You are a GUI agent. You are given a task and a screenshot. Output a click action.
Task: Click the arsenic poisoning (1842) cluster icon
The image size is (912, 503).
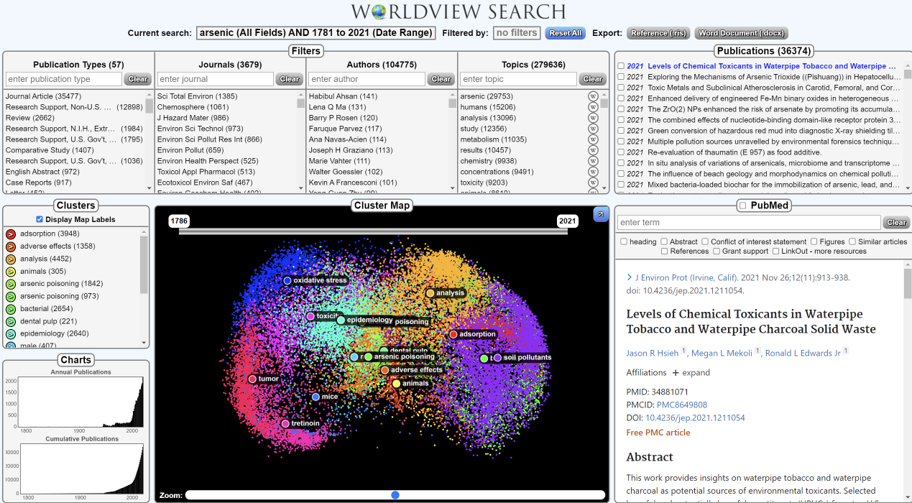pyautogui.click(x=10, y=284)
